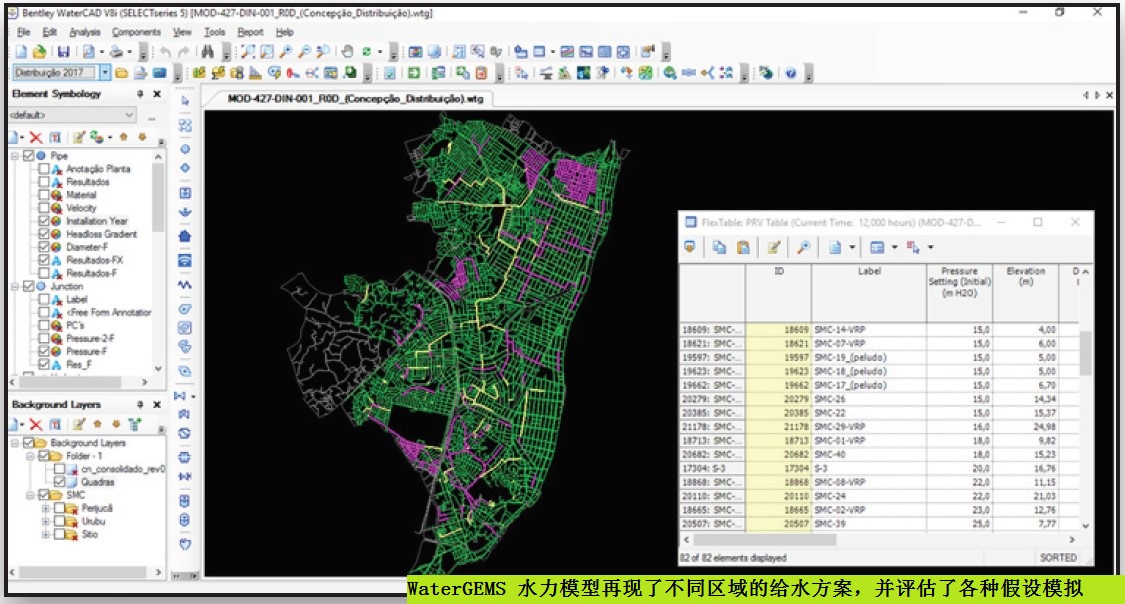Open the FlexTable Report dropdown arrow
Screen dimensions: 1125x604
[x=852, y=247]
